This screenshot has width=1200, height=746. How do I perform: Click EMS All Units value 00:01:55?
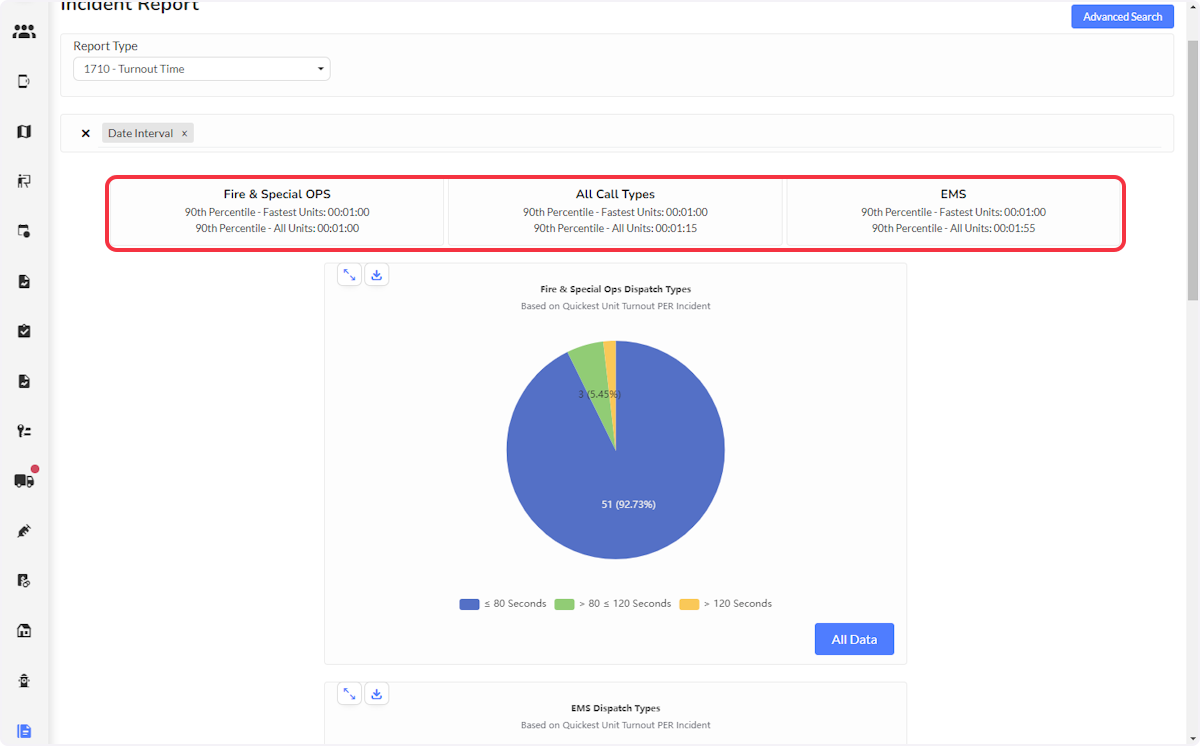(1015, 228)
